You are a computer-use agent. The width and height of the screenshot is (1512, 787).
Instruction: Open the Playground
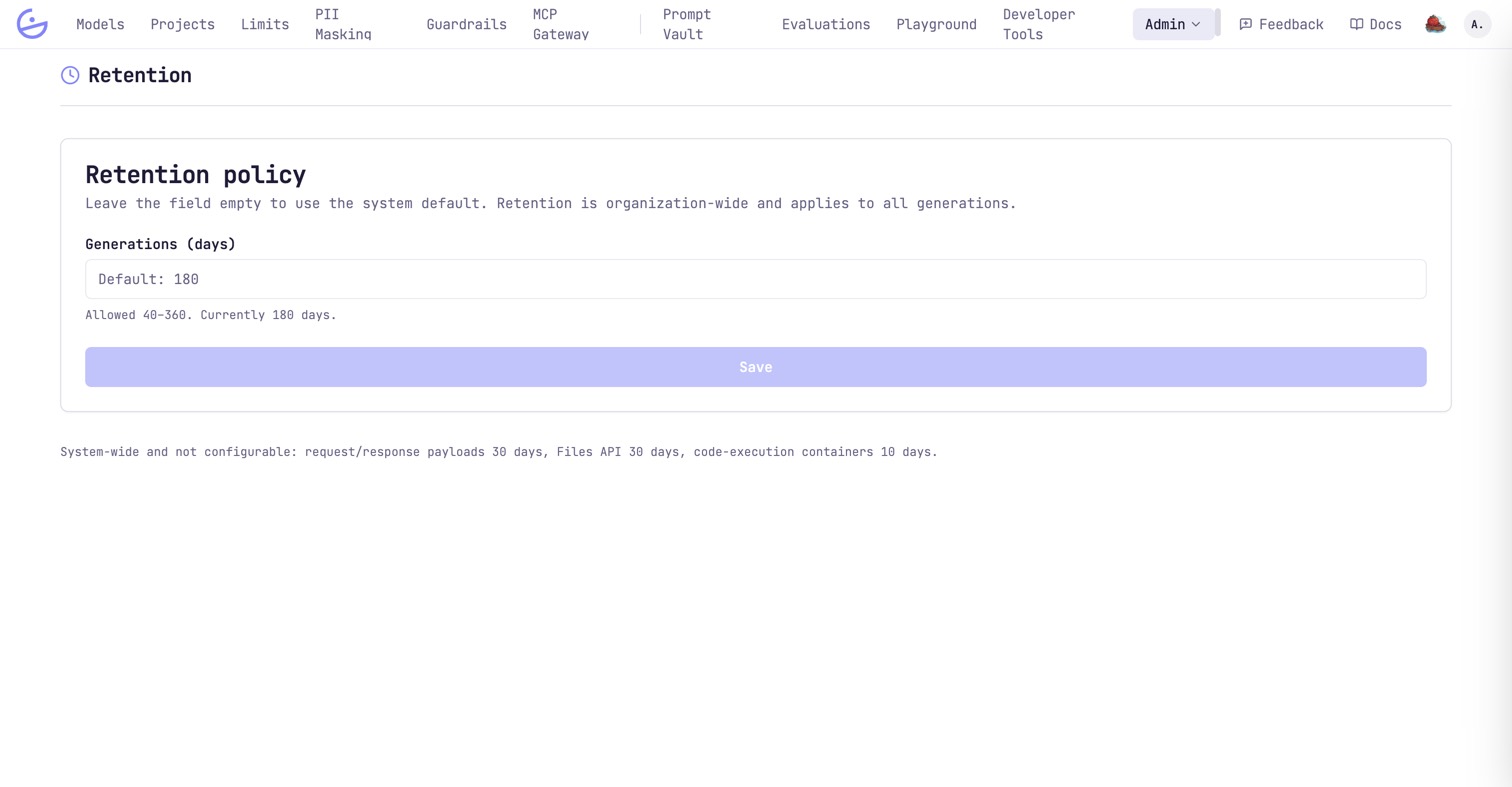coord(936,24)
